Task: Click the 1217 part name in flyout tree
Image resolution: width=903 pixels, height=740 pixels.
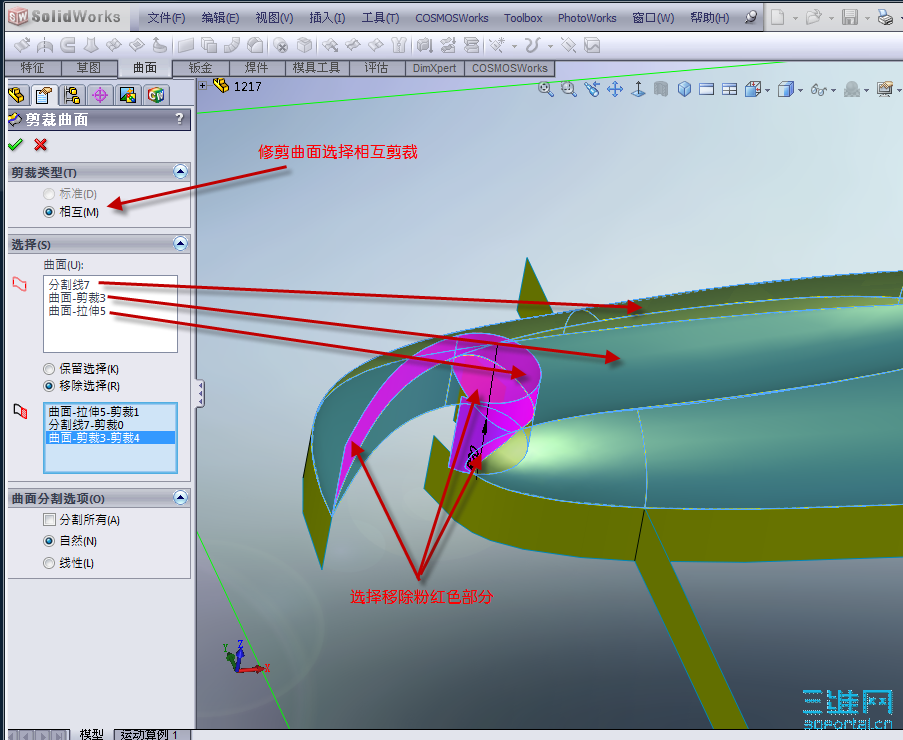Action: tap(248, 86)
